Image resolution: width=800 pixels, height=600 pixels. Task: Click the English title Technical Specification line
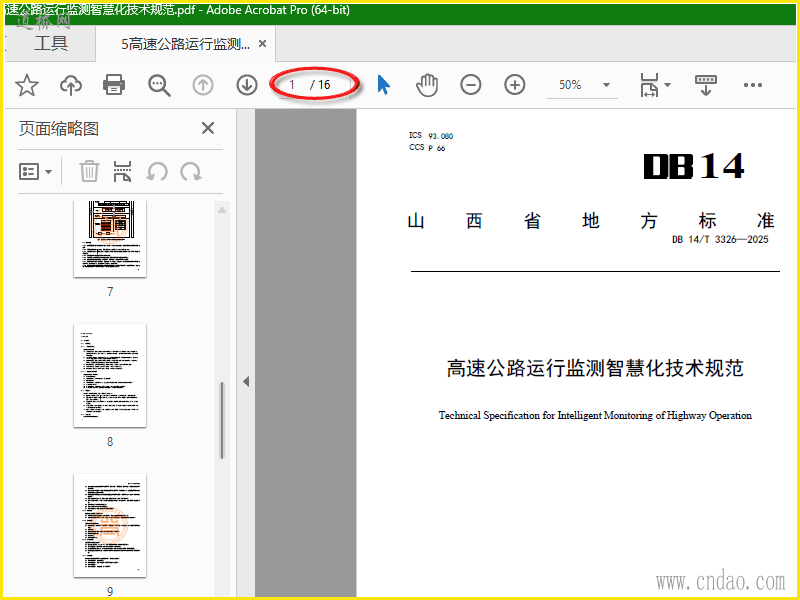pyautogui.click(x=595, y=415)
